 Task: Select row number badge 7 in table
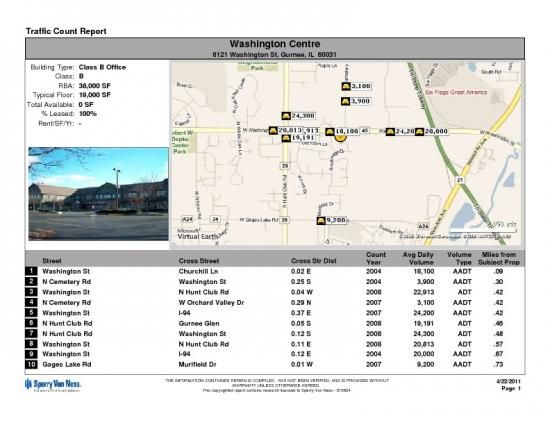(31, 333)
